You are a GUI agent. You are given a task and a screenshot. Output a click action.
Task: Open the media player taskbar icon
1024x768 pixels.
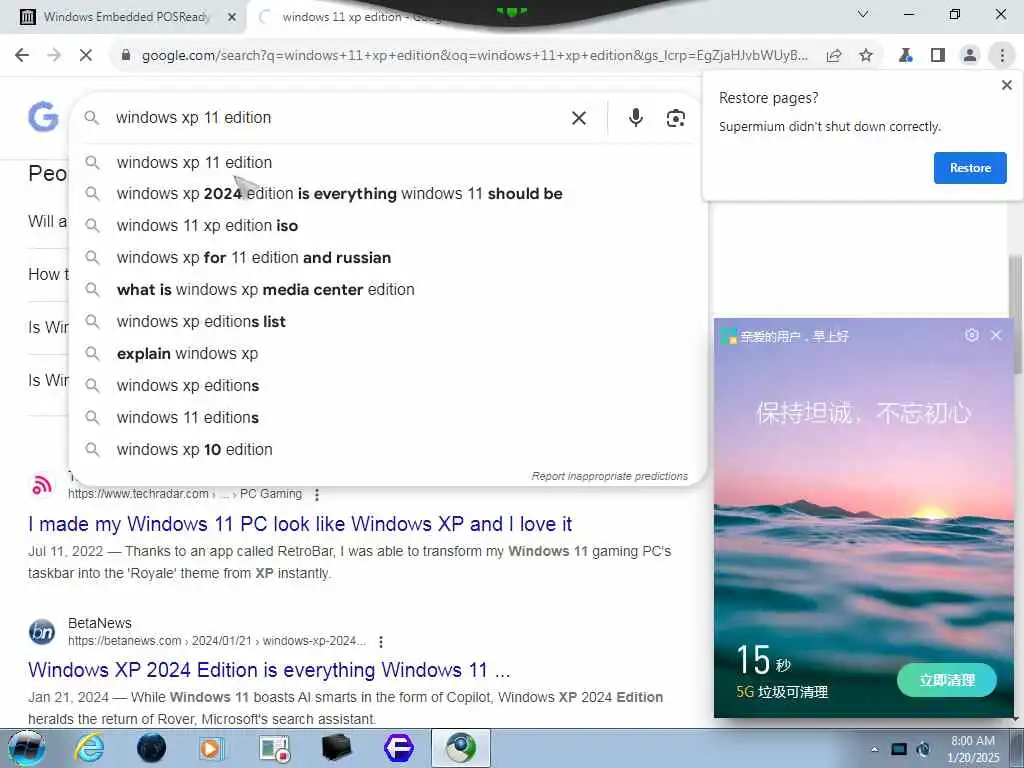click(212, 748)
